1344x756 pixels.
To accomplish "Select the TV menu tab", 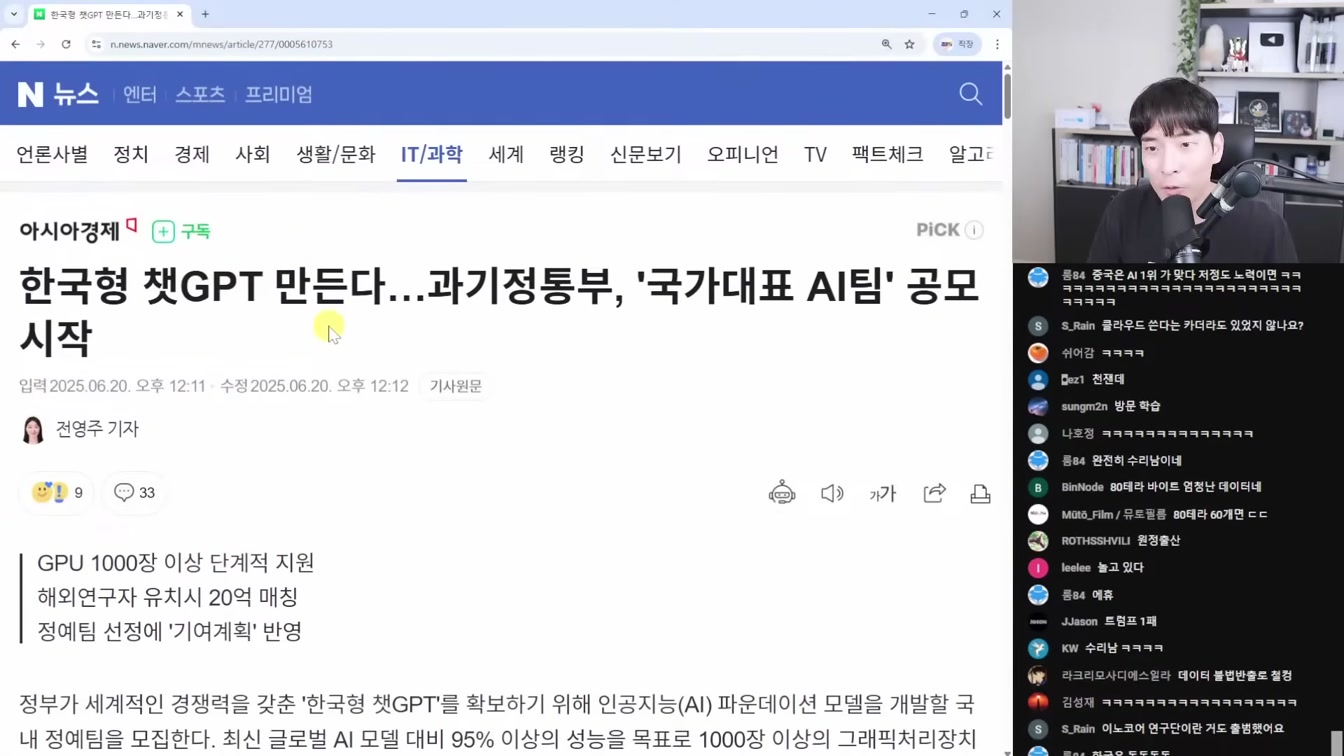I will tap(815, 154).
